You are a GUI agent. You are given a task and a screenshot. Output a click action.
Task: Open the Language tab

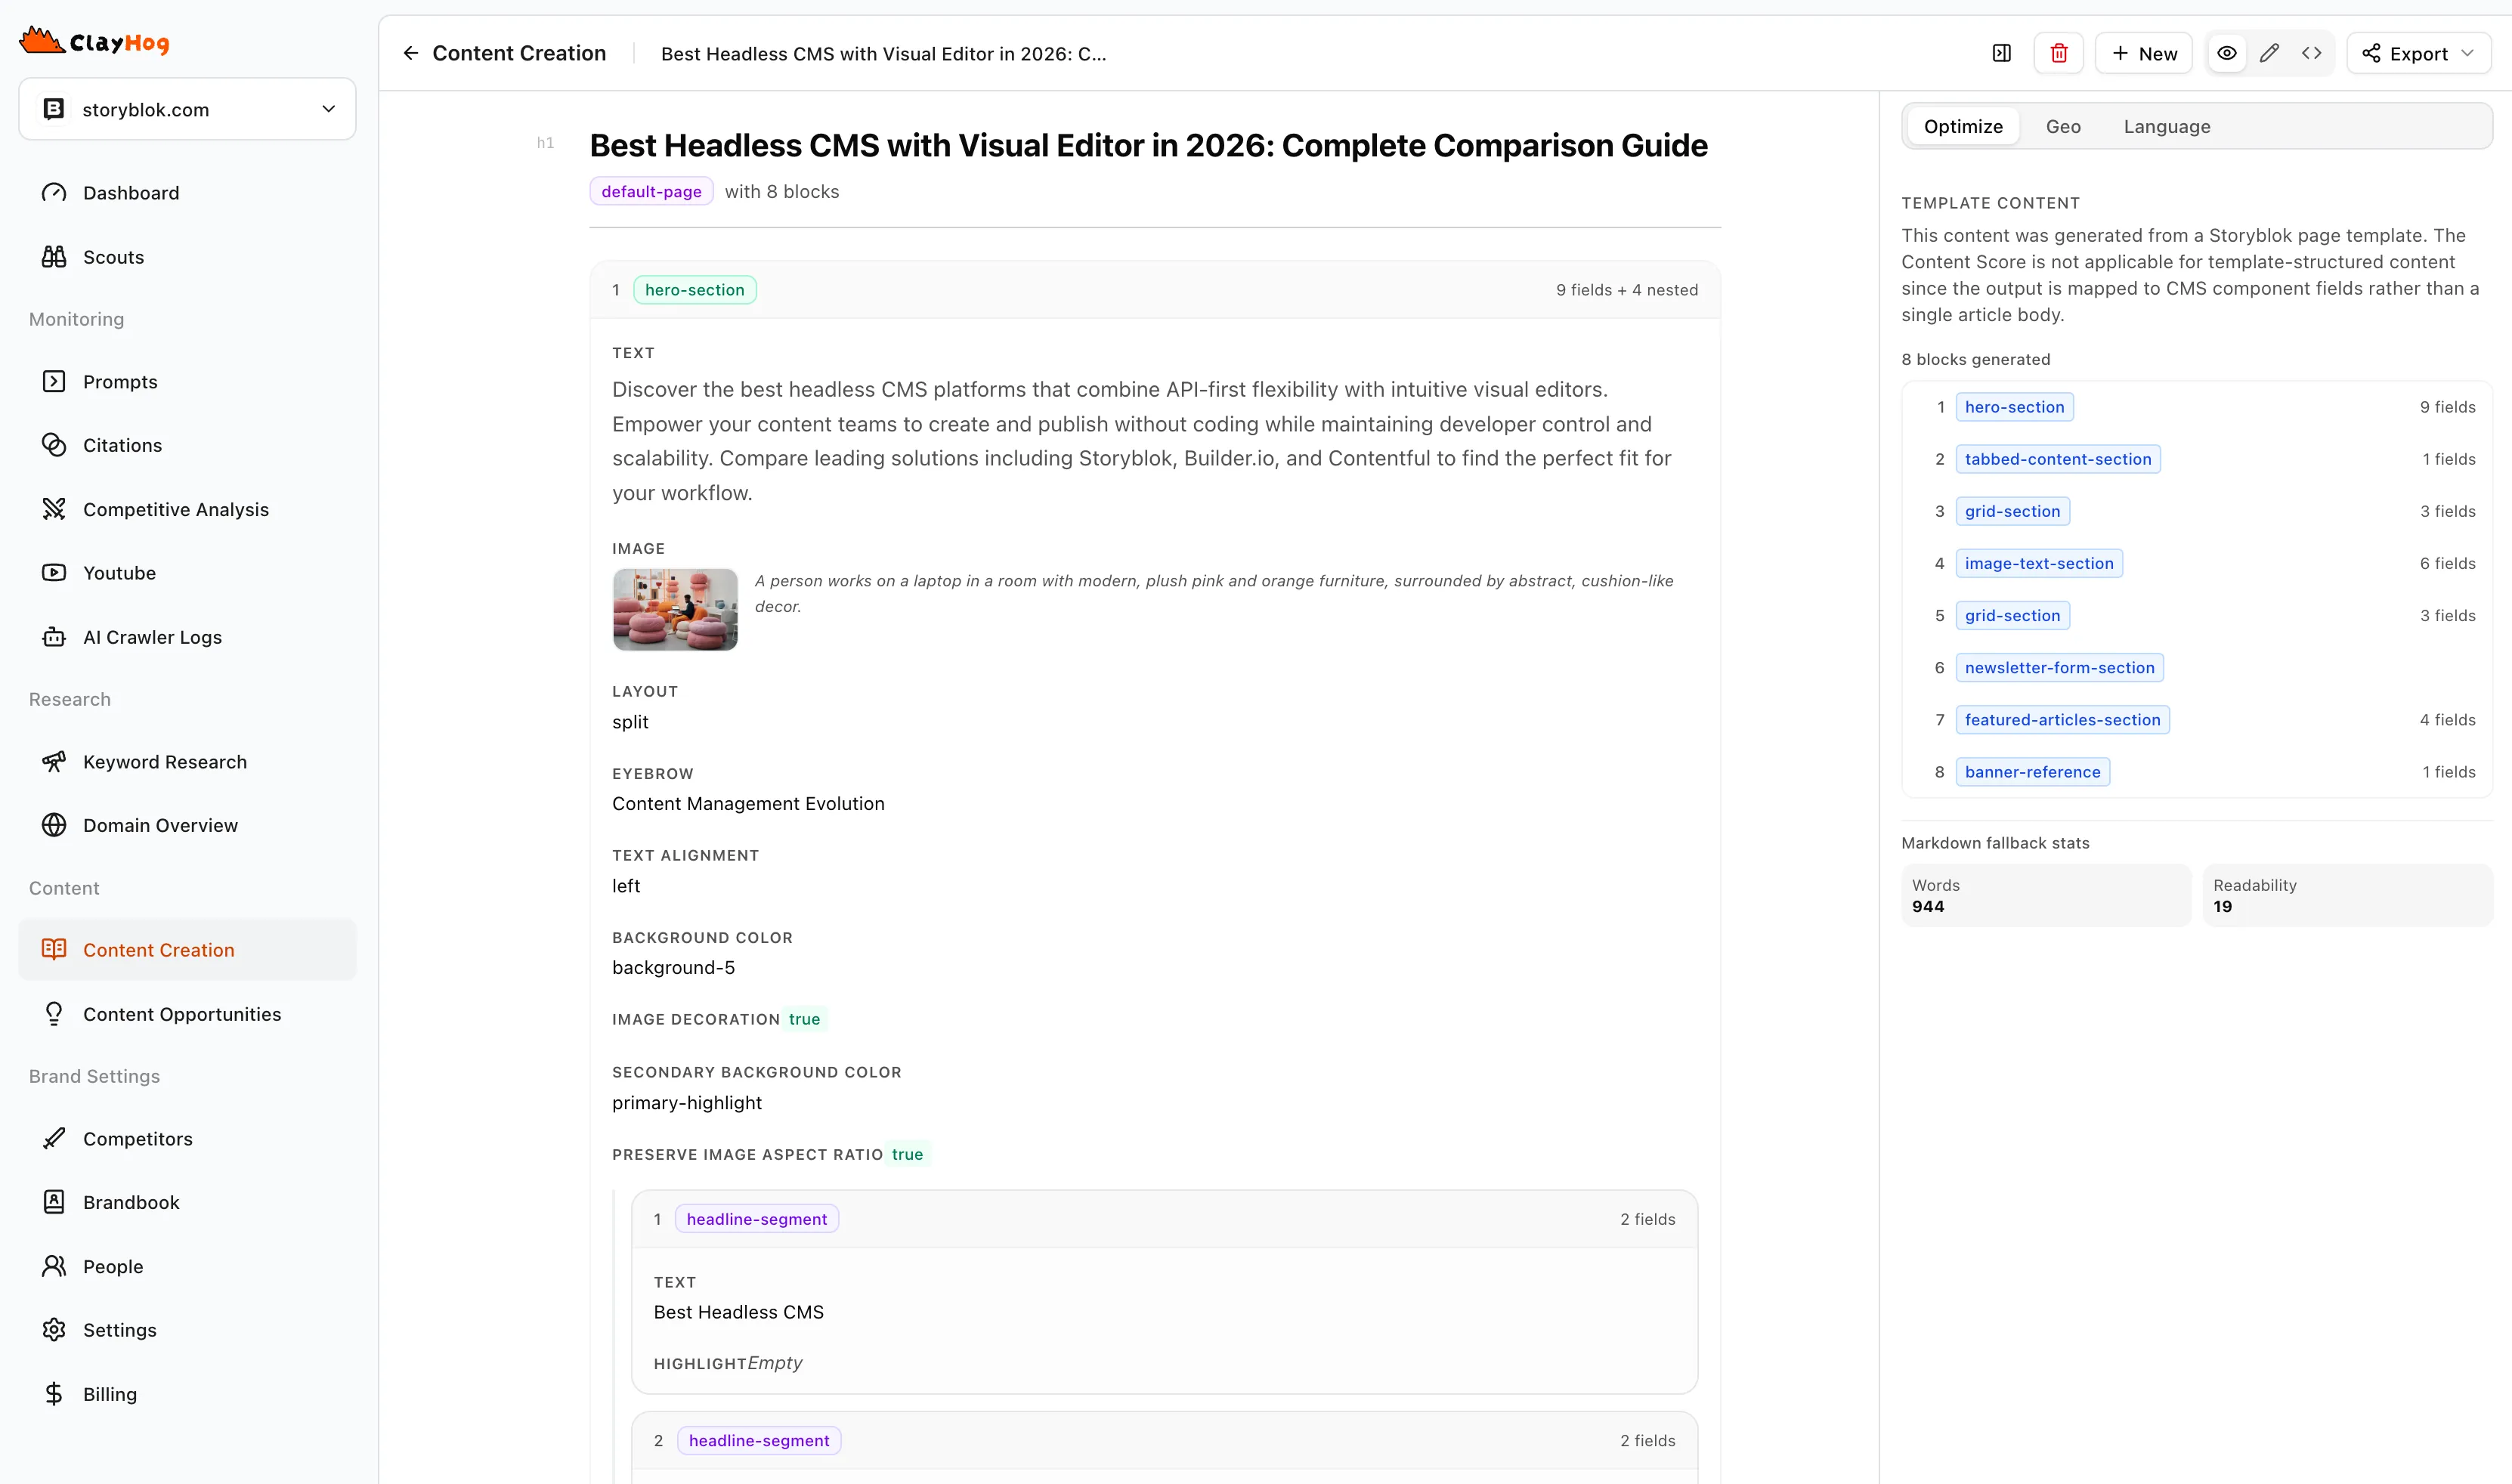tap(2166, 126)
